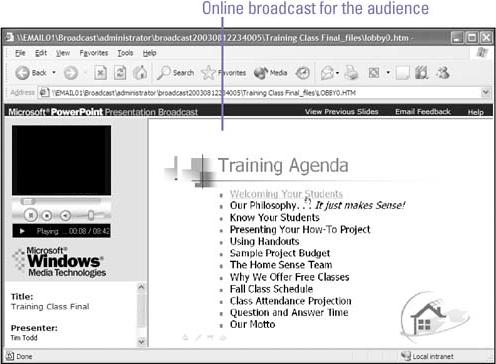Open the dropdown arrow beside Size icon
The width and height of the screenshot is (496, 364).
tap(388, 72)
